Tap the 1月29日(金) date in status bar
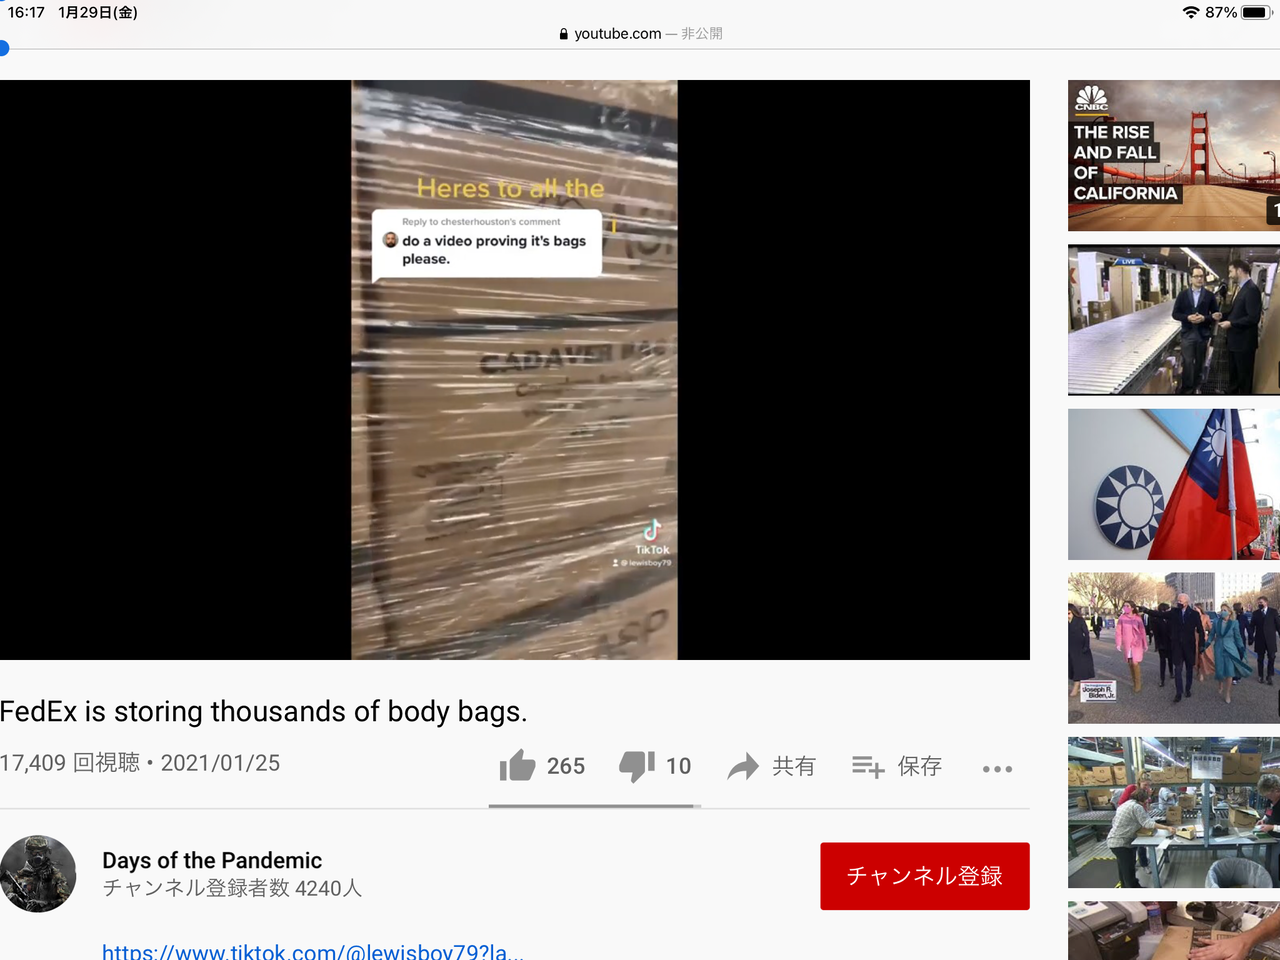This screenshot has width=1280, height=960. point(98,12)
